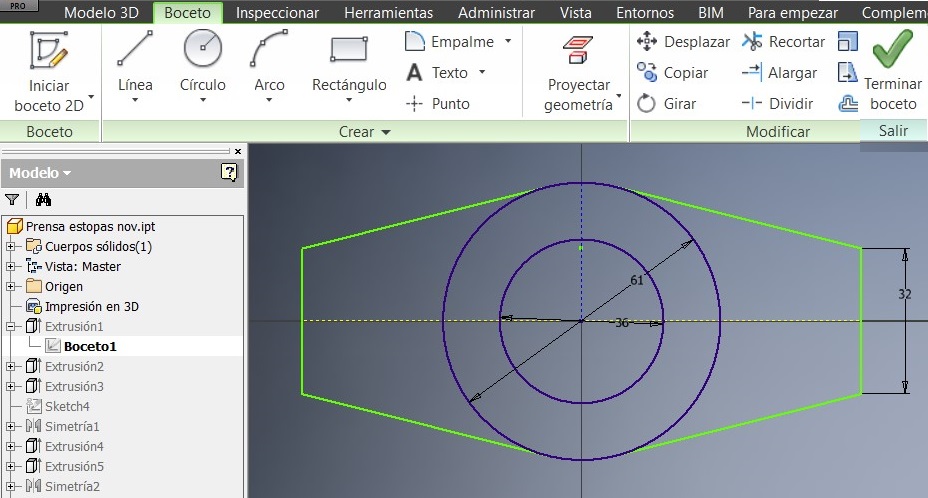Select Boceto1 in the browser tree
Viewport: 928px width, 498px height.
90,346
